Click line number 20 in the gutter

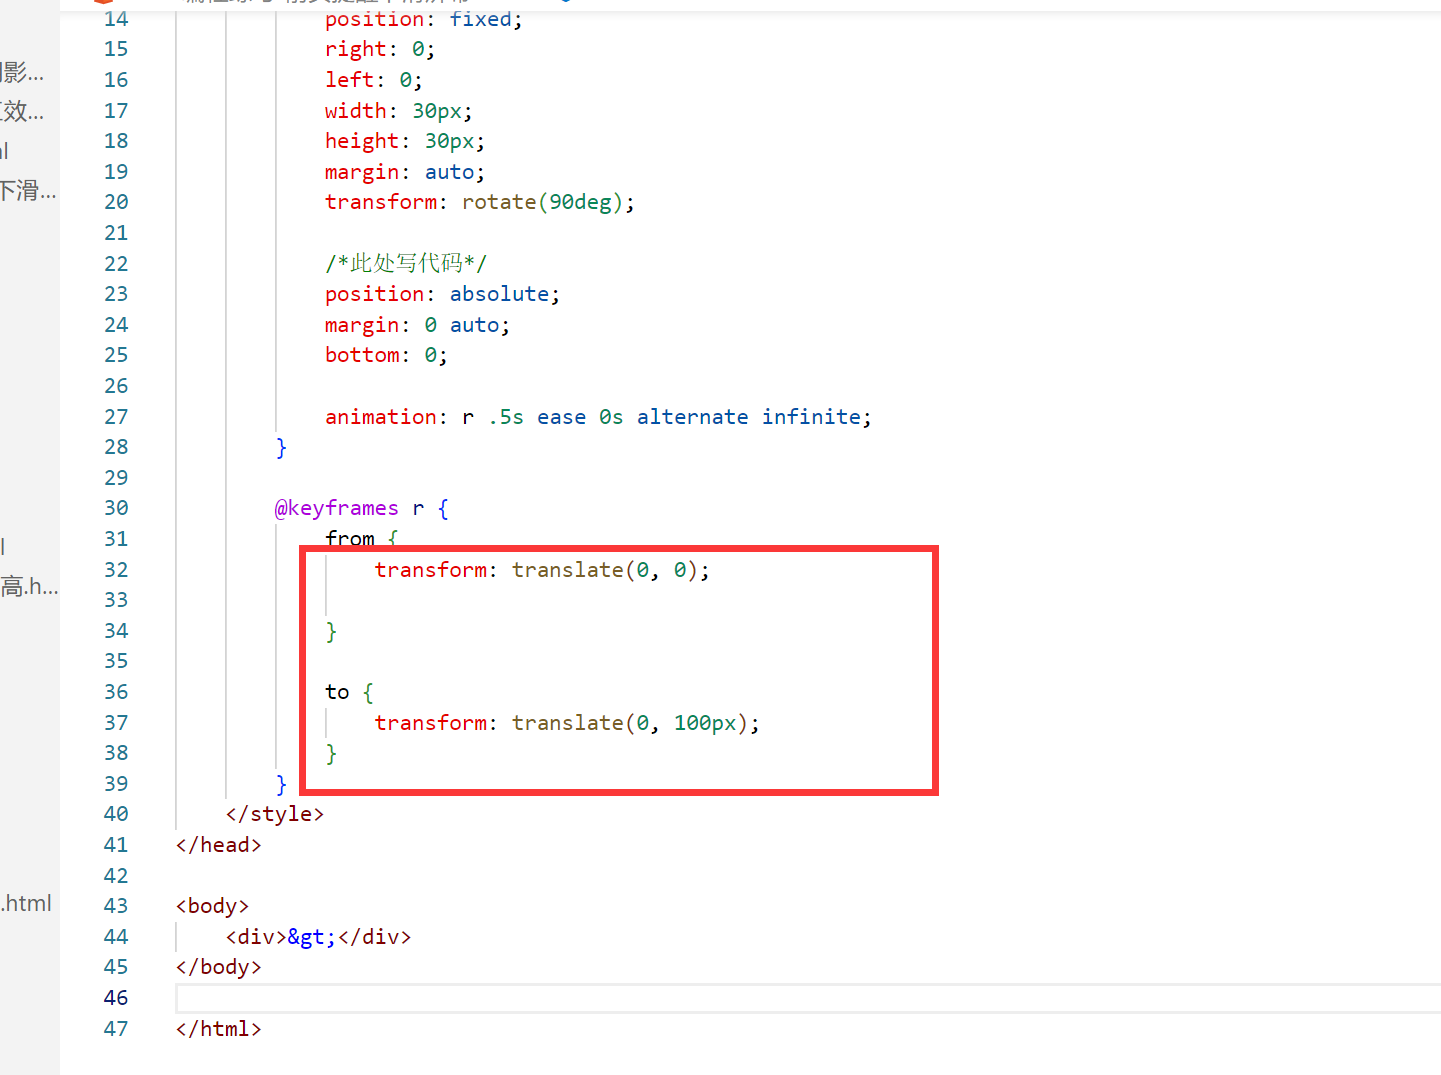click(x=116, y=202)
